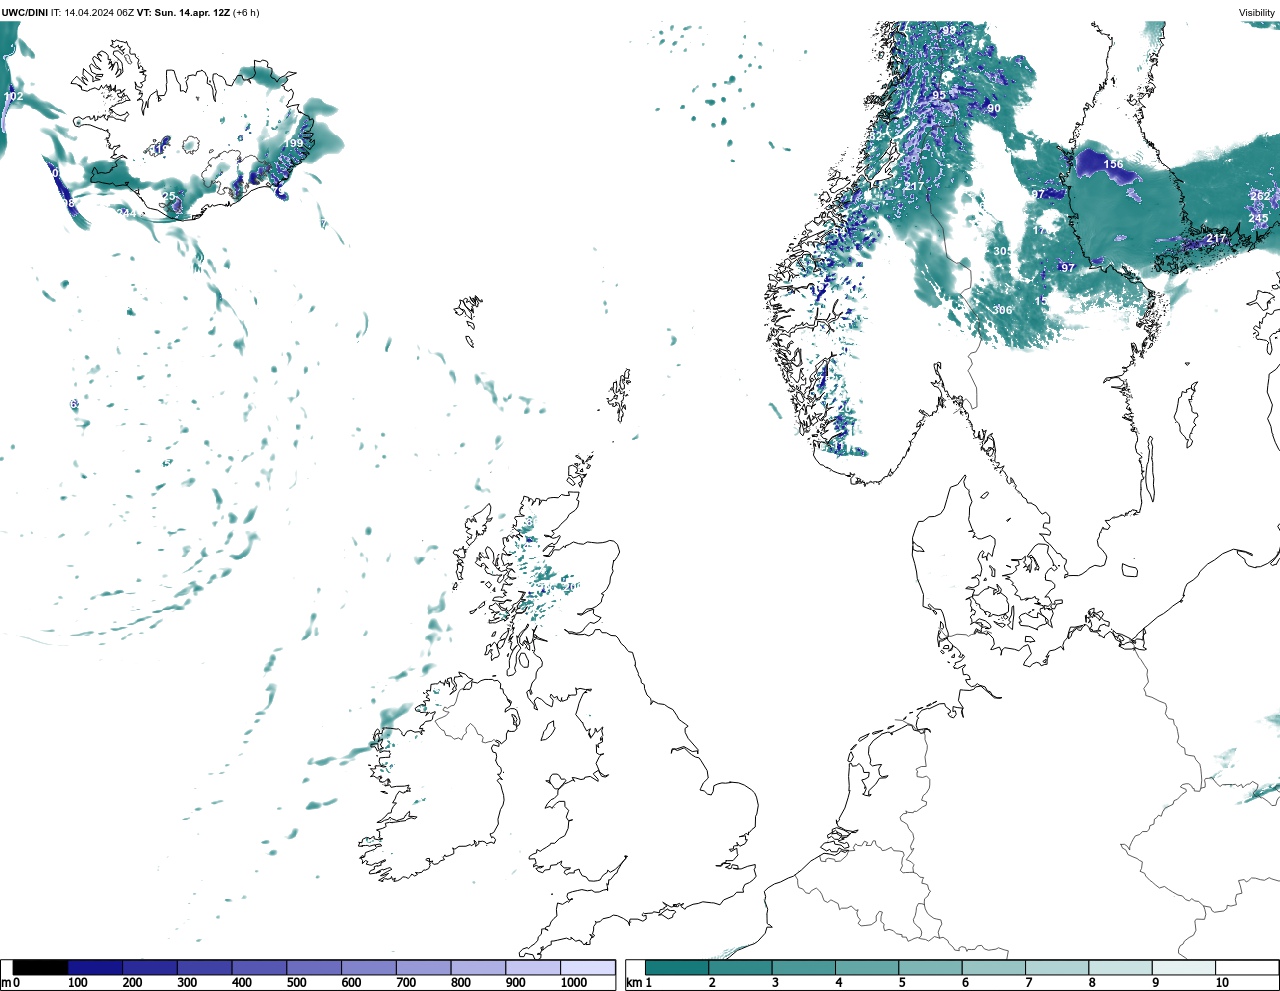Screen dimensions: 1280x991
Task: Click the lightest swatch above the 1000 label
Action: coord(587,967)
